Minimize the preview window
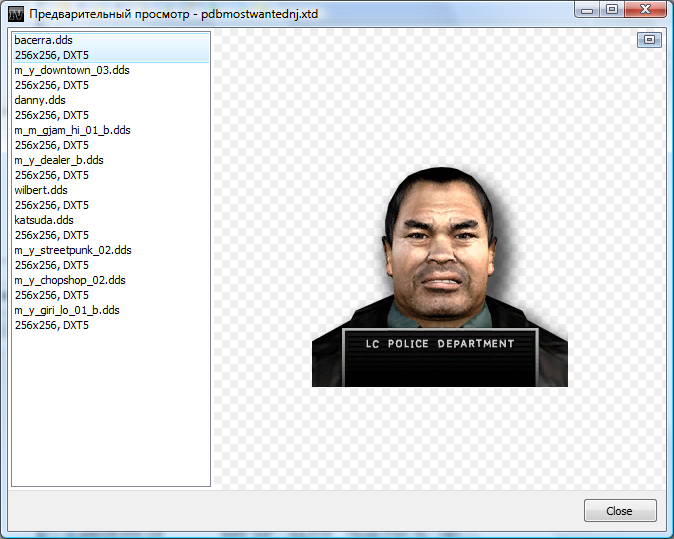This screenshot has height=539, width=674. pyautogui.click(x=587, y=9)
